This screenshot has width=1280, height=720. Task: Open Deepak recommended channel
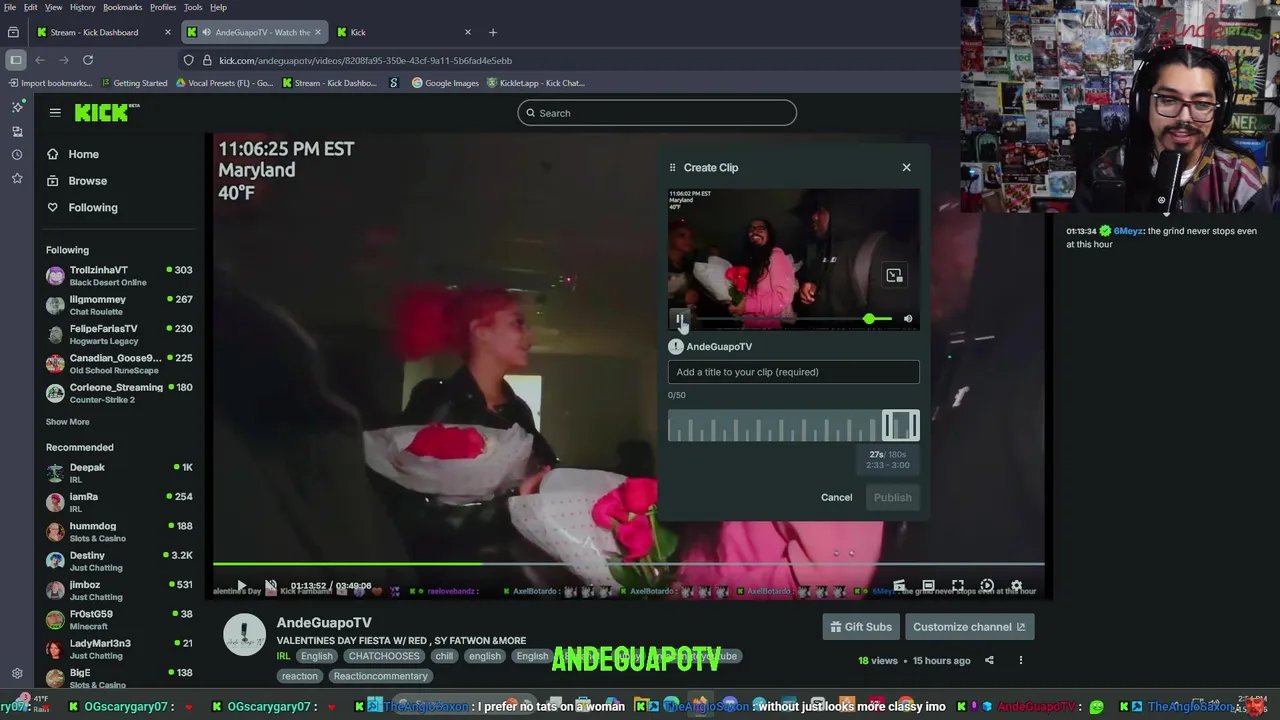pos(118,473)
